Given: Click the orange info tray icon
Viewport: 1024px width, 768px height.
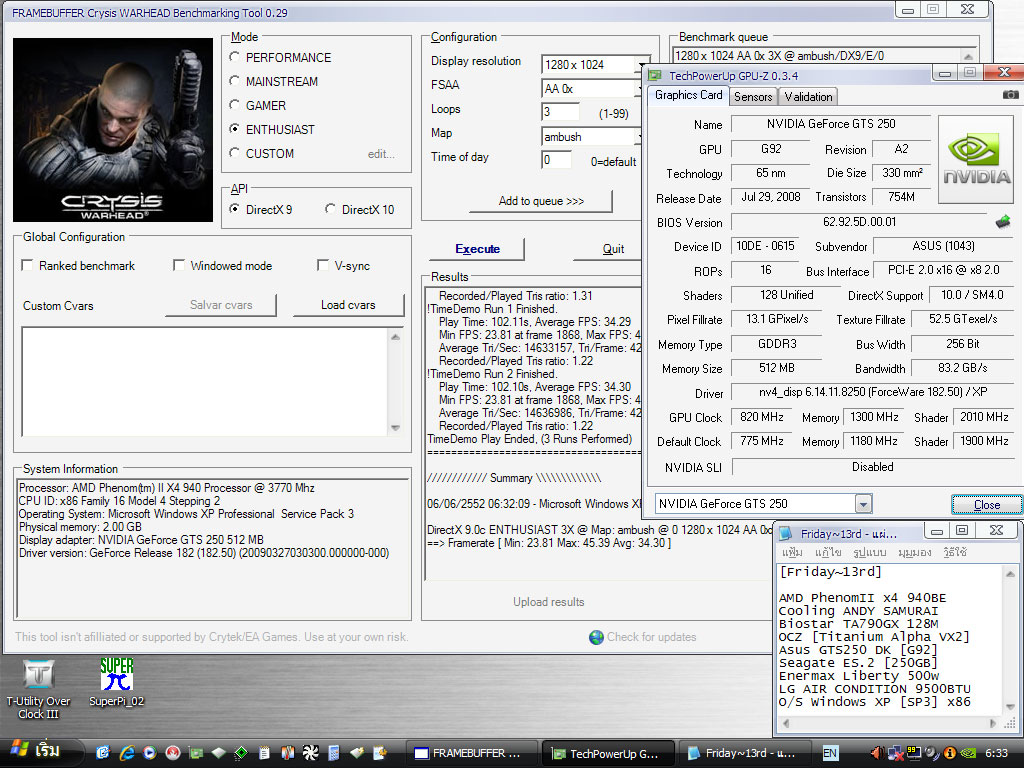Looking at the screenshot, I should [950, 753].
